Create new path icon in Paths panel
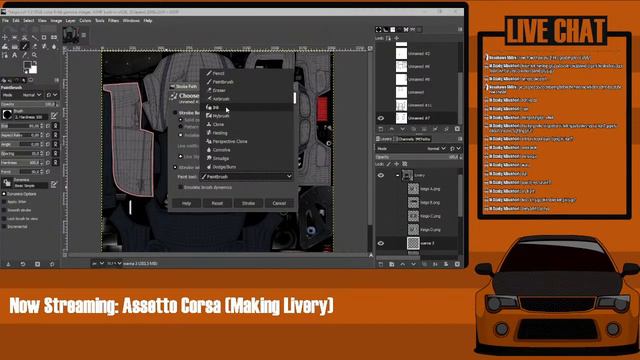The height and width of the screenshot is (360, 640). pos(380,129)
